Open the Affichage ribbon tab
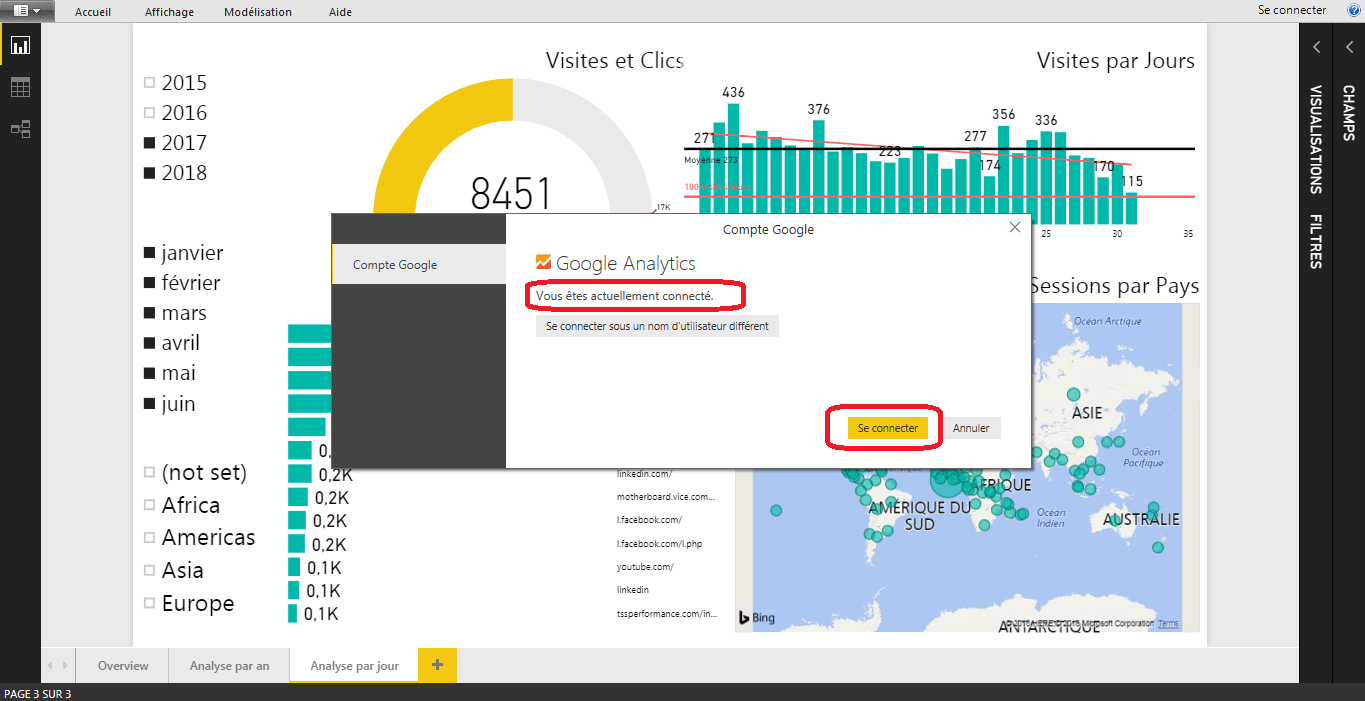Screen dimensions: 1365x701 169,12
